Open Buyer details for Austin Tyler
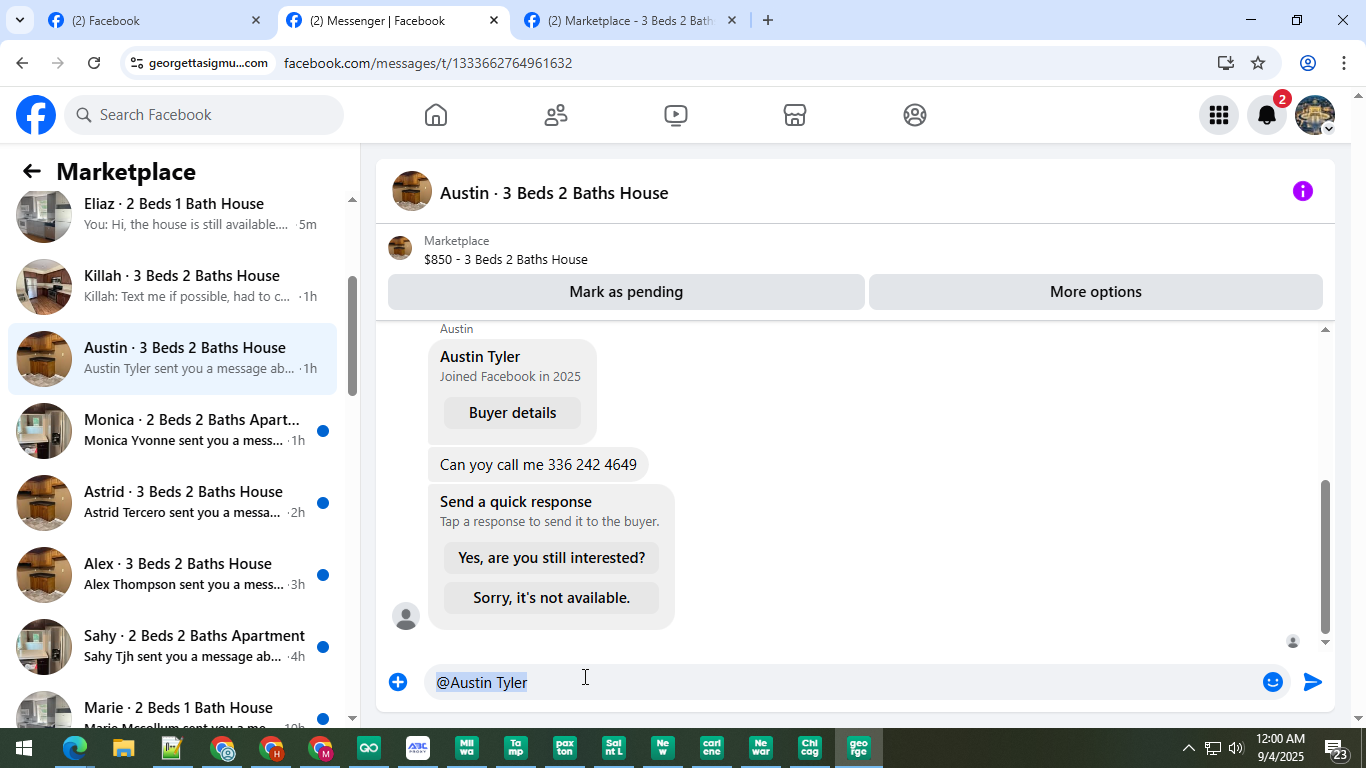This screenshot has width=1366, height=768. point(513,413)
